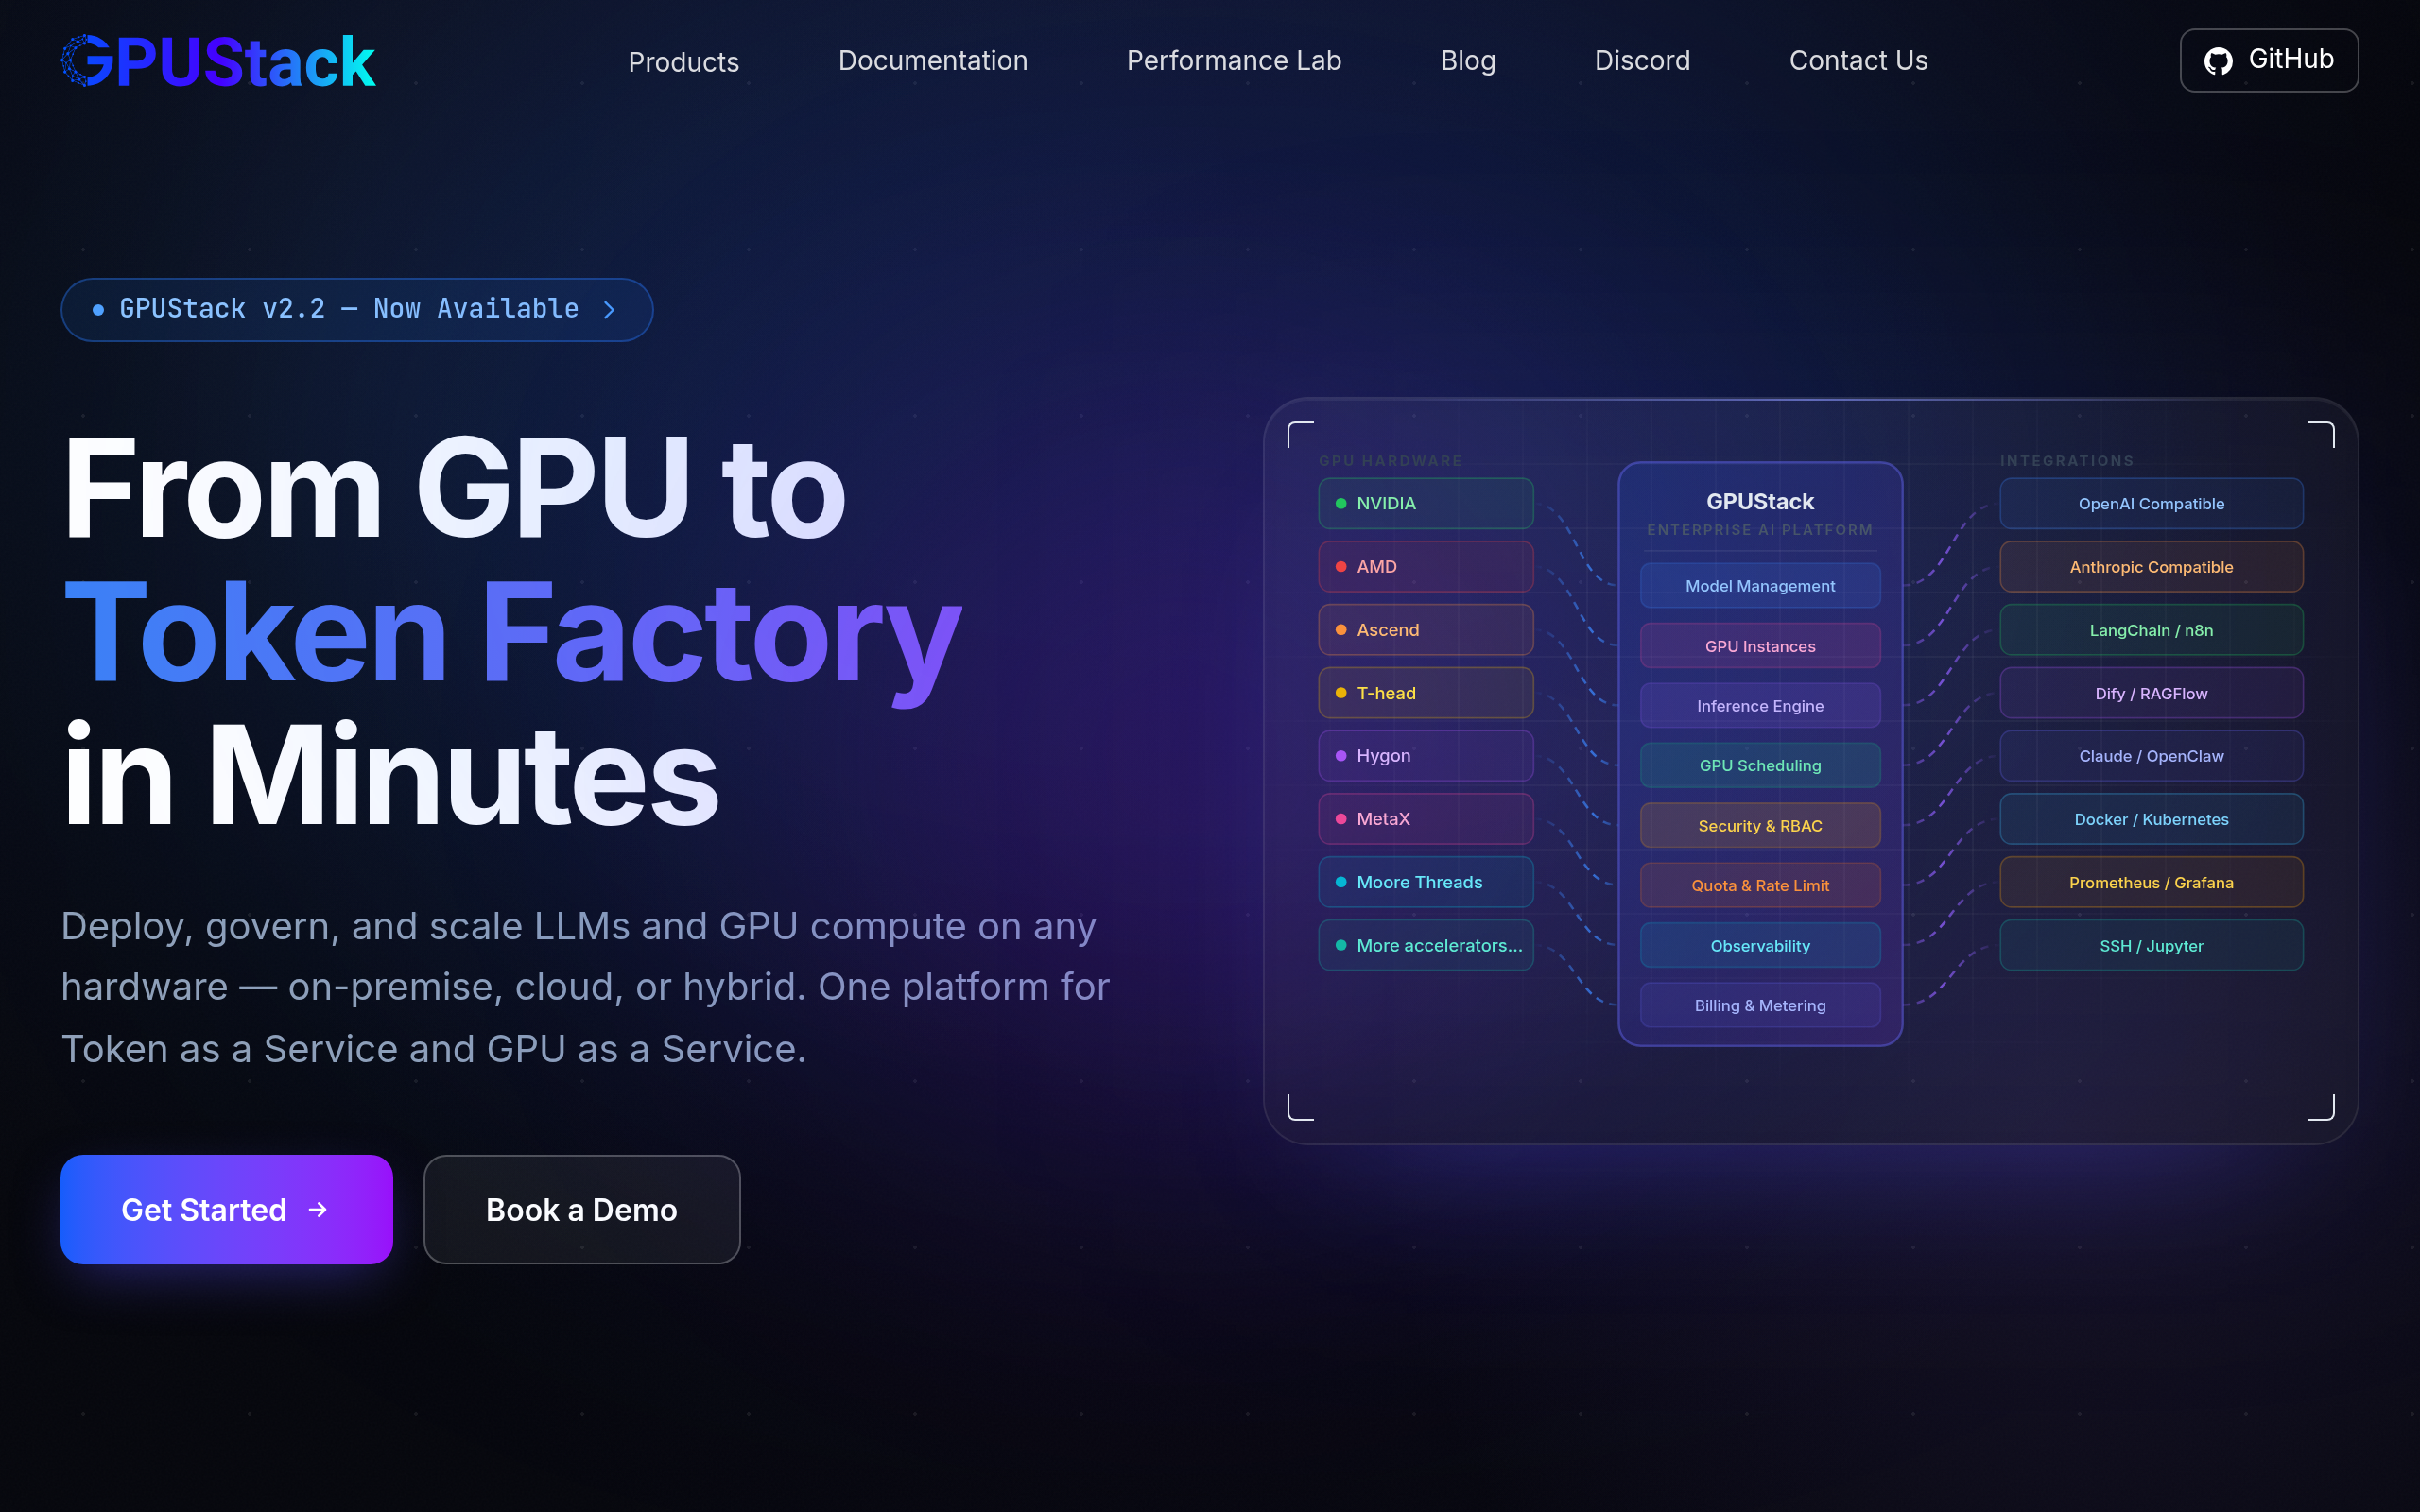This screenshot has height=1512, width=2420.
Task: Select the AMD hardware chip
Action: pyautogui.click(x=1425, y=566)
